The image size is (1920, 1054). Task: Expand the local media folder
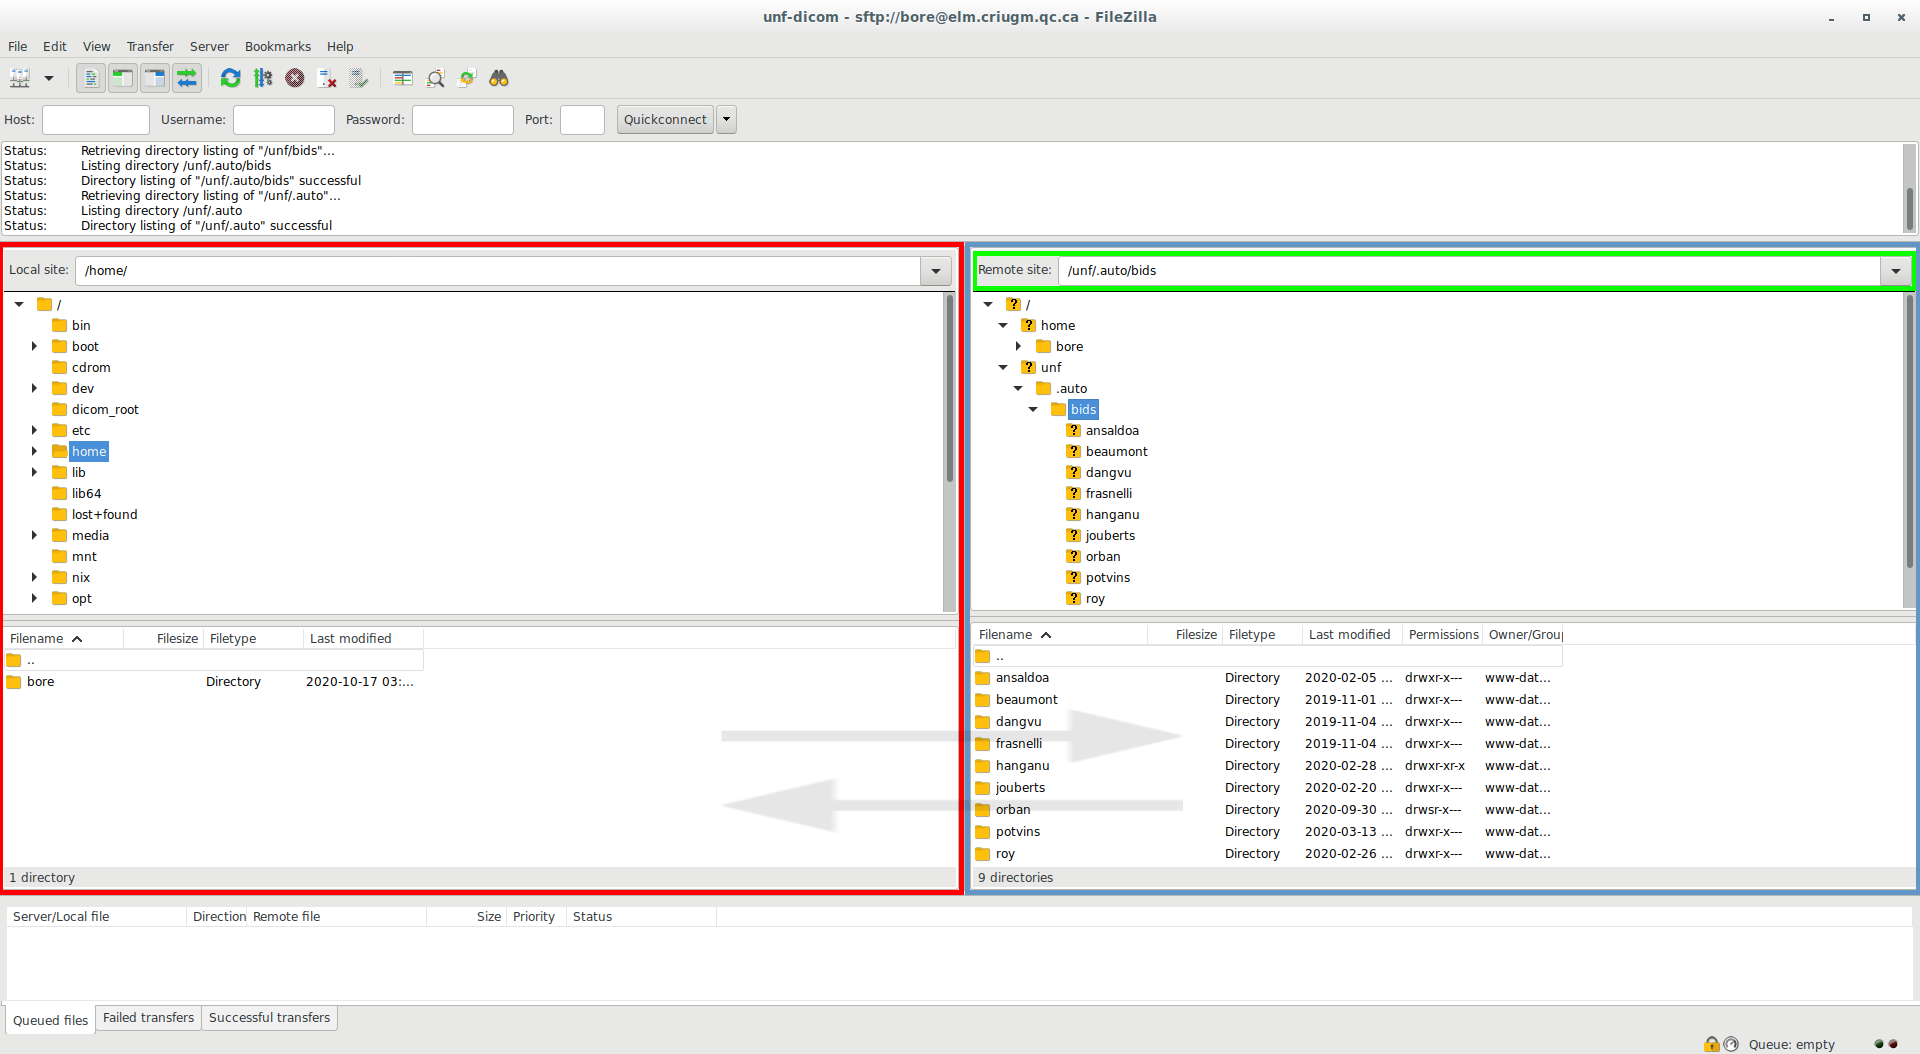pos(34,536)
